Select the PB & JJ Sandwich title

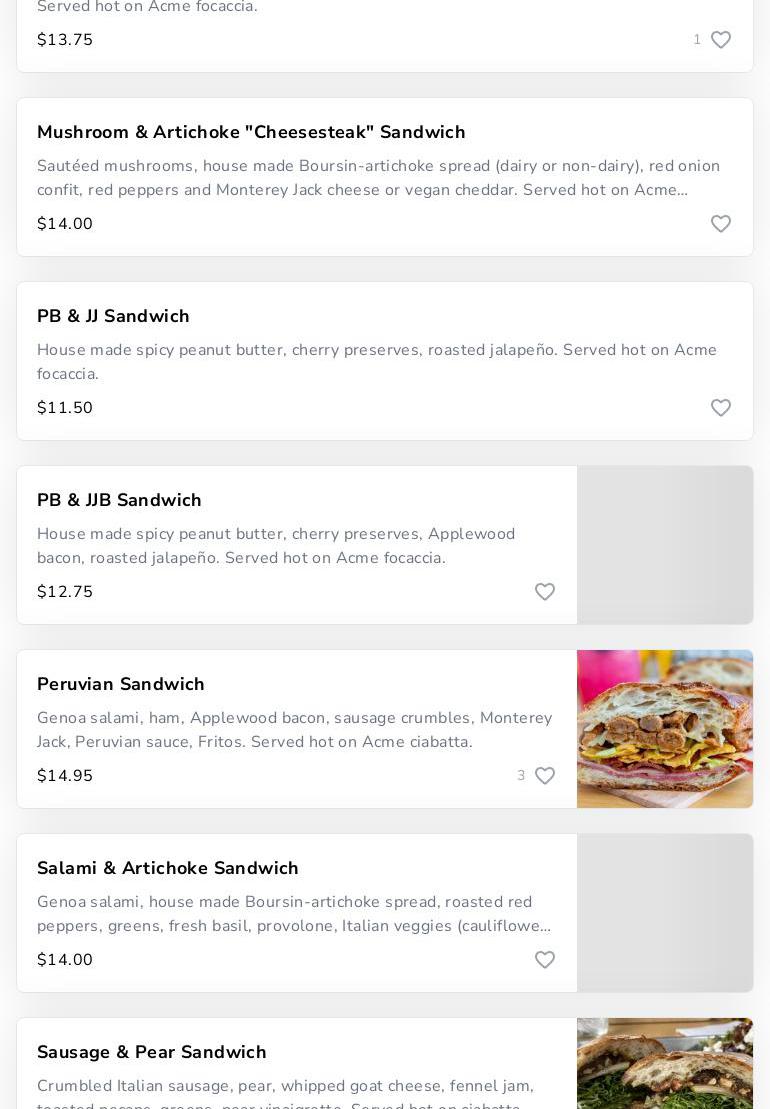(x=113, y=316)
